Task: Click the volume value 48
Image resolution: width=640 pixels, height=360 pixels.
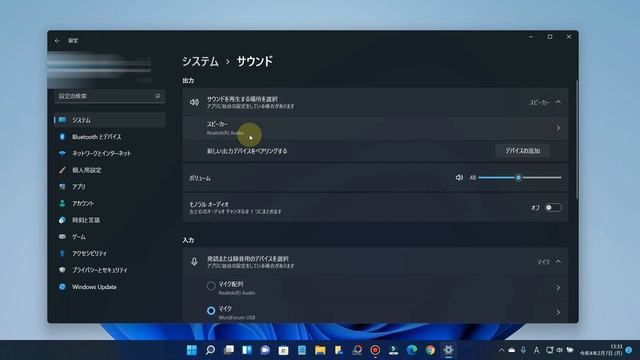Action: click(472, 178)
